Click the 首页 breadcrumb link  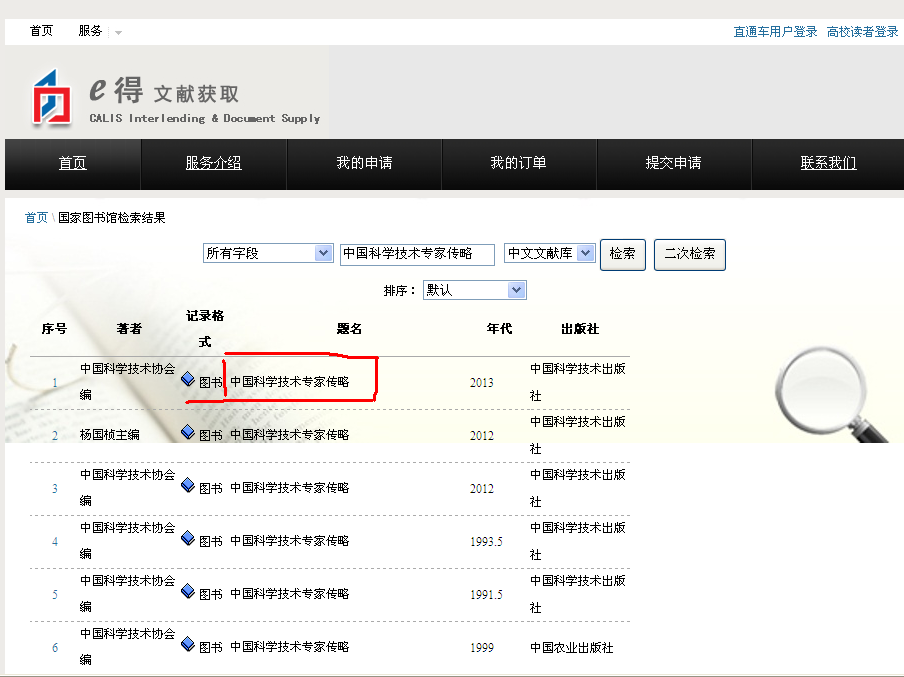click(36, 218)
